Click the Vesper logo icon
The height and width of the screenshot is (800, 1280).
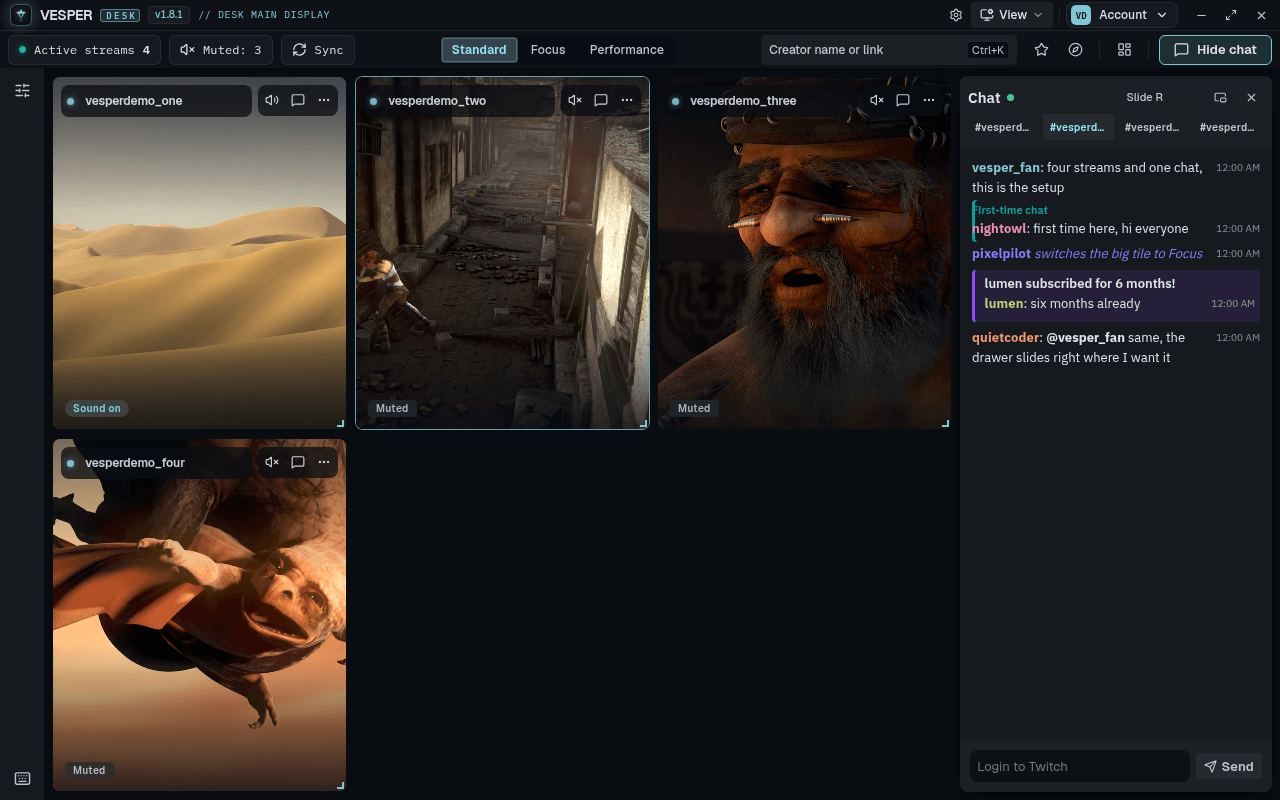pyautogui.click(x=20, y=15)
